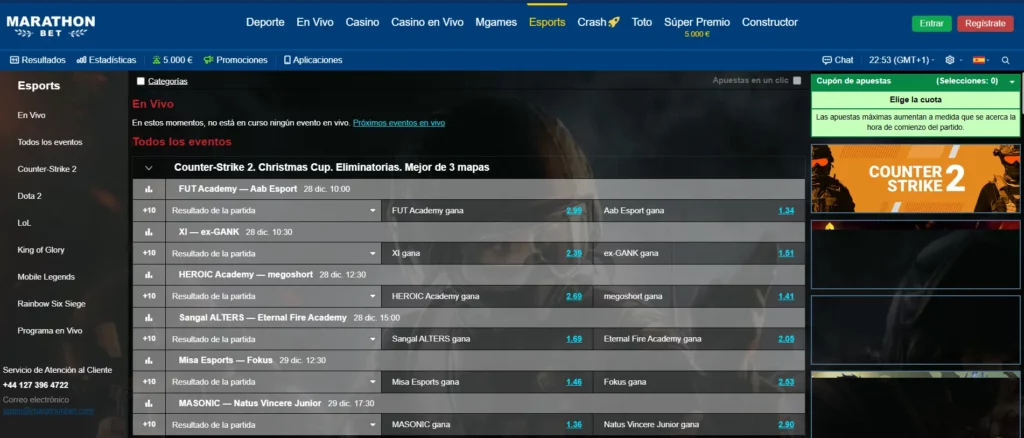
Task: Show +10 more markets for XI — ex-GANK
Action: pyautogui.click(x=149, y=253)
